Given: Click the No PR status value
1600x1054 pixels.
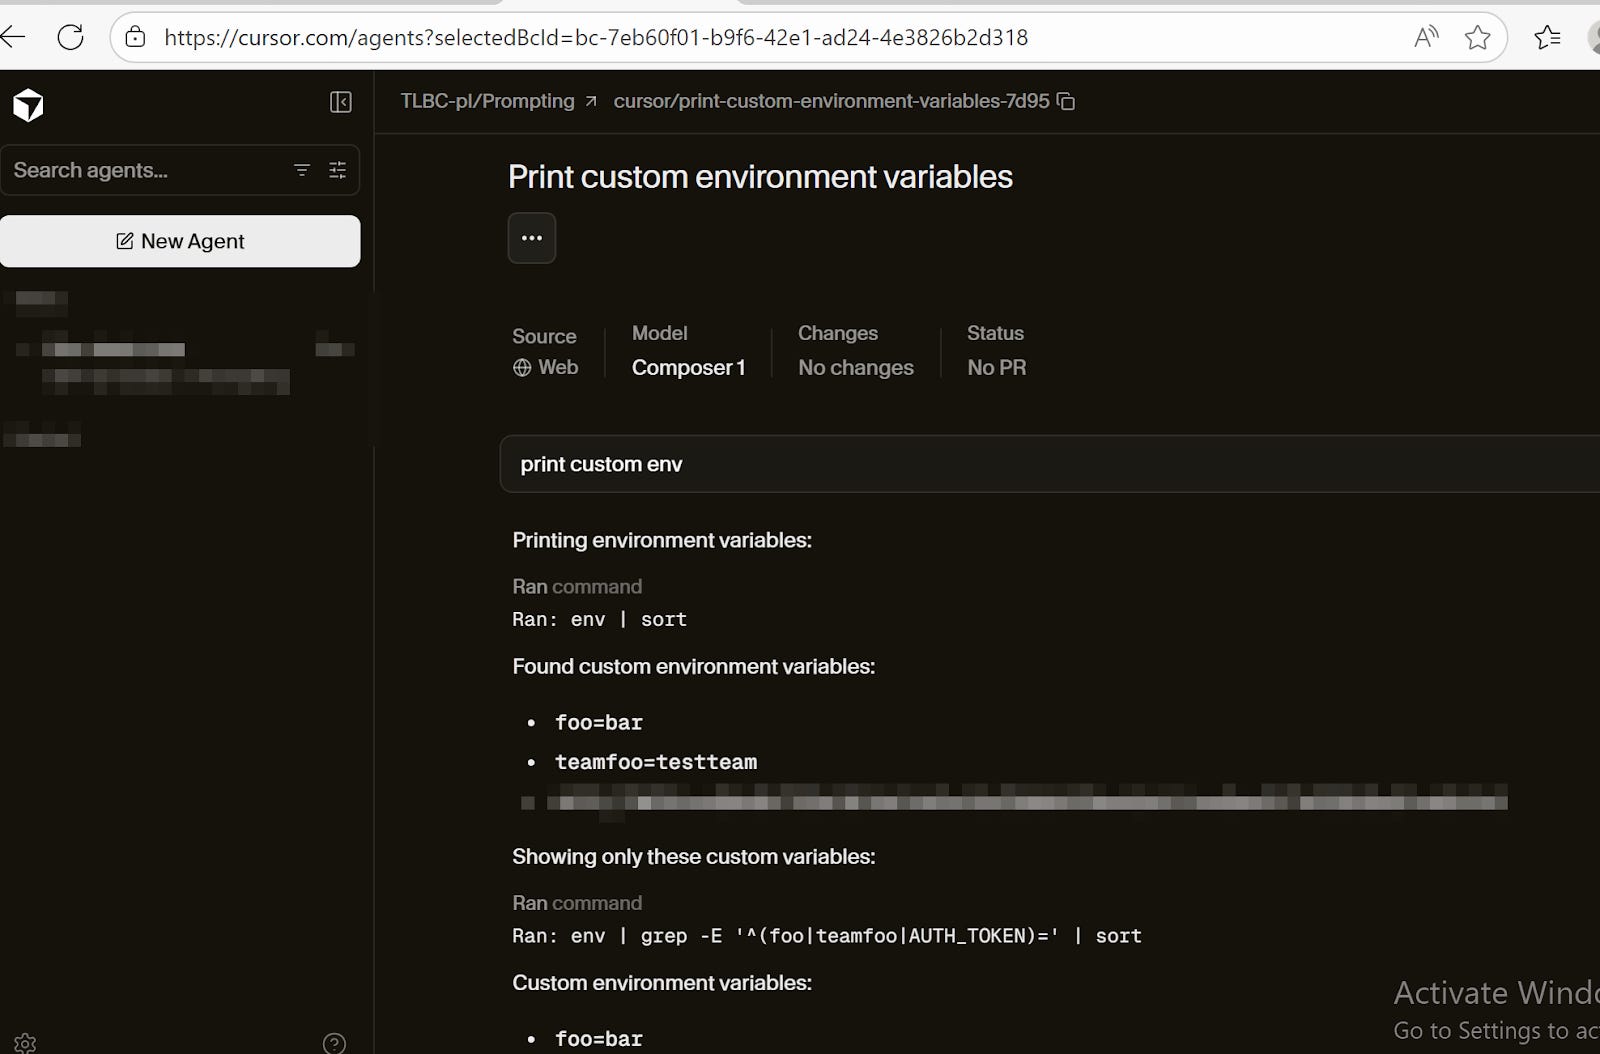Looking at the screenshot, I should click(996, 368).
